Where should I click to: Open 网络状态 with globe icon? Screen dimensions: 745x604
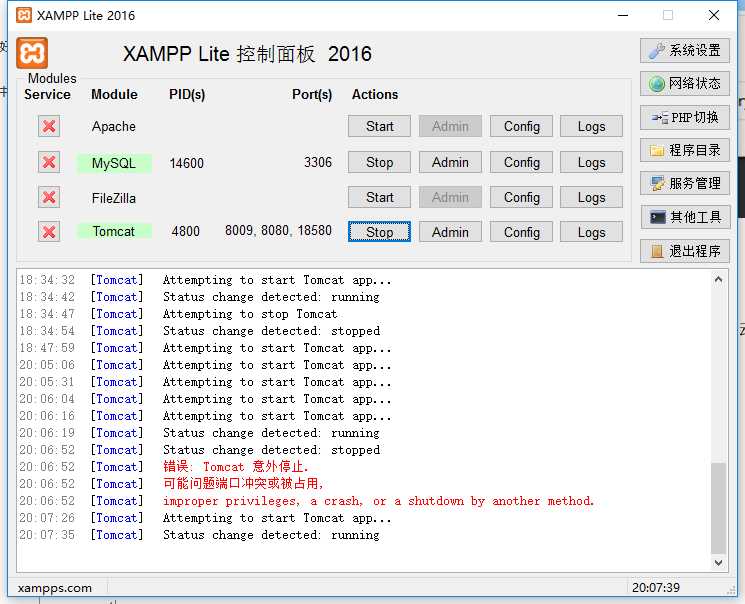pos(685,84)
